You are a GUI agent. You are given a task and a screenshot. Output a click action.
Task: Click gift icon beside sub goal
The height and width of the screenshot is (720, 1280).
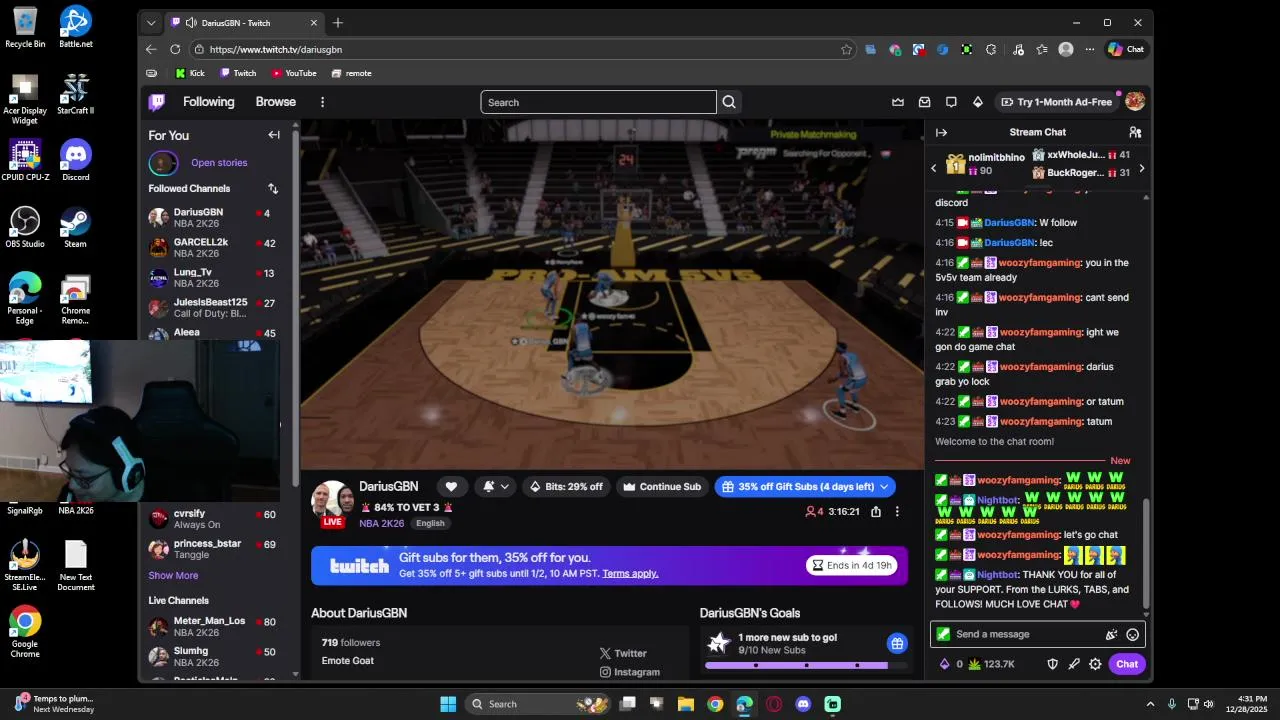[897, 643]
